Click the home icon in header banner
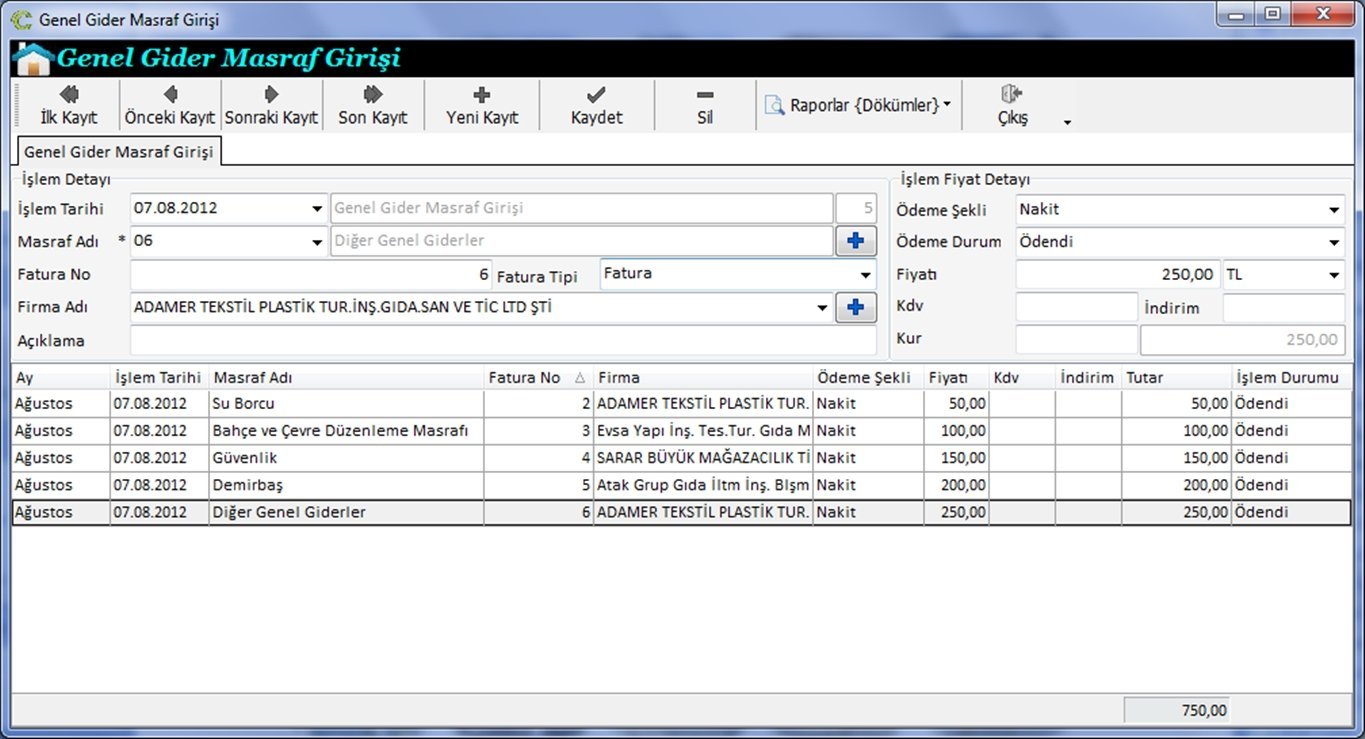This screenshot has height=739, width=1365. [x=34, y=59]
